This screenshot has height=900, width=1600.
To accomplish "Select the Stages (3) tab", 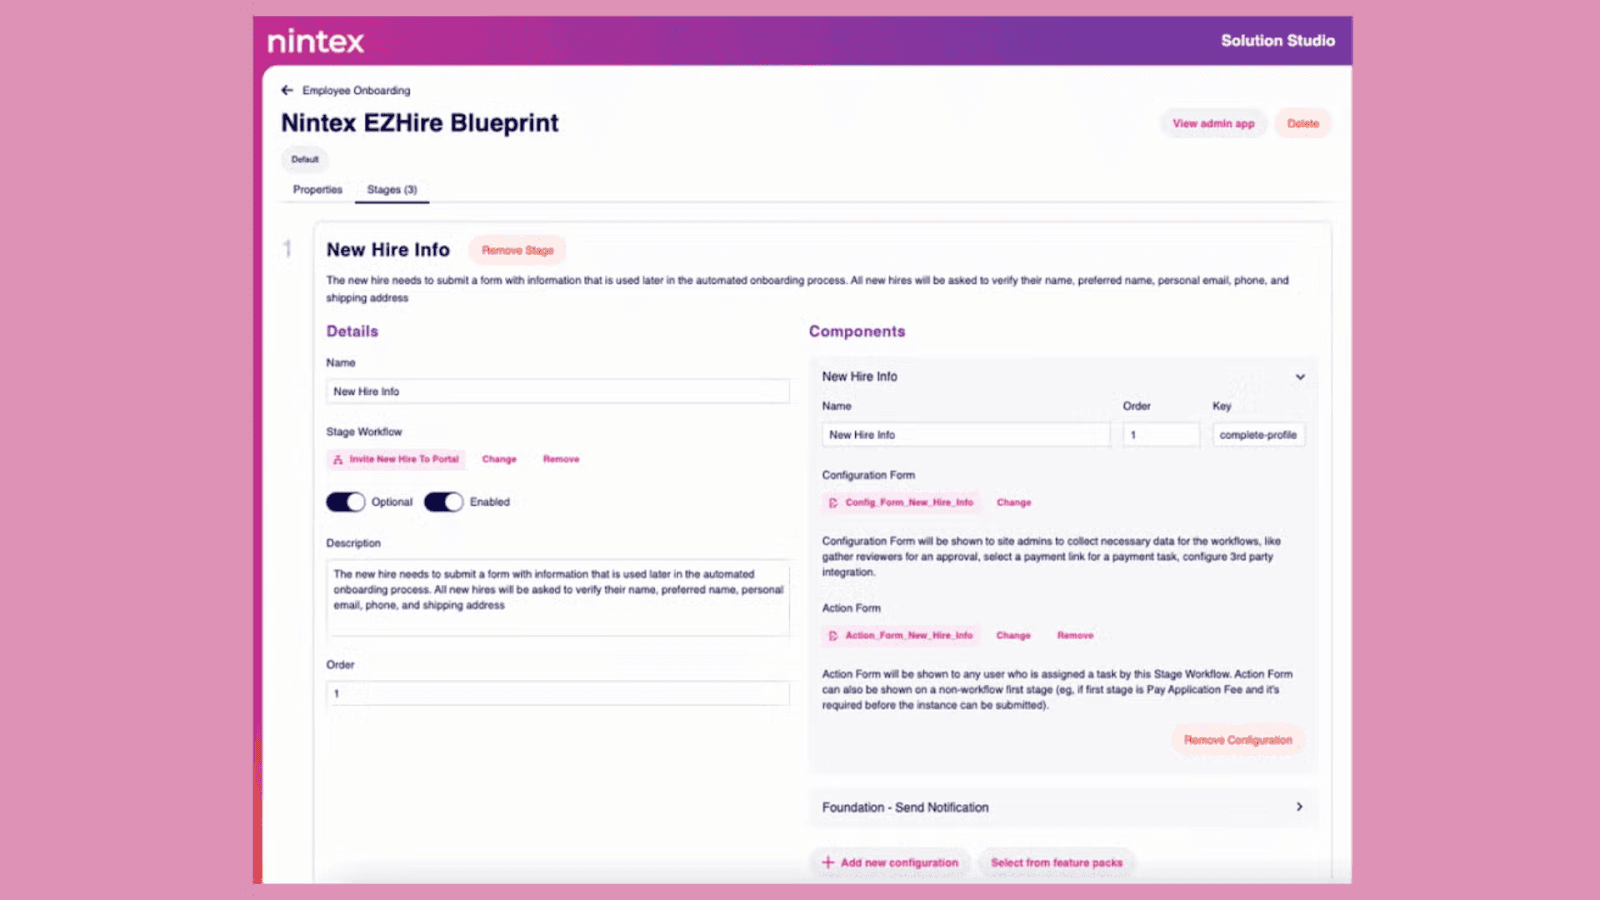I will coord(392,190).
